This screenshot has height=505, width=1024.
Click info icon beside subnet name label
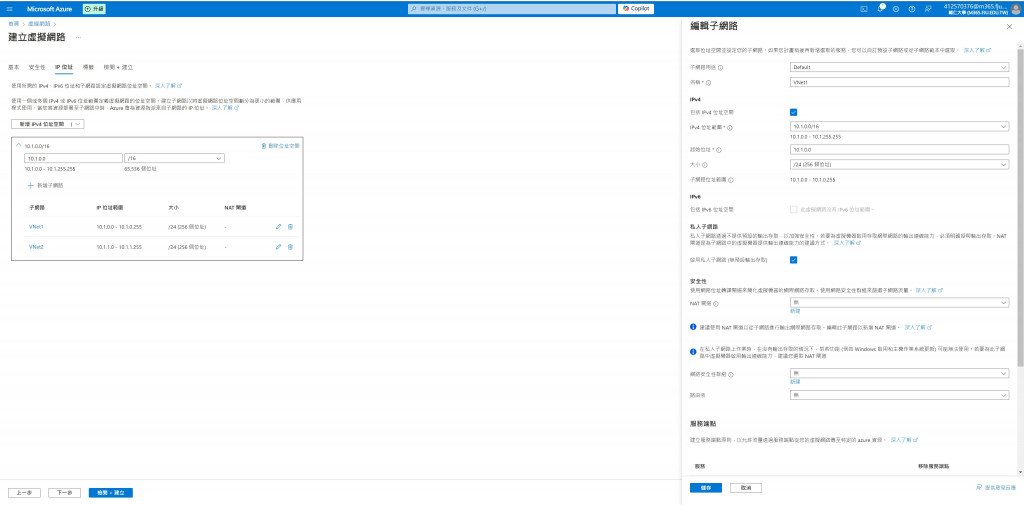tap(708, 83)
